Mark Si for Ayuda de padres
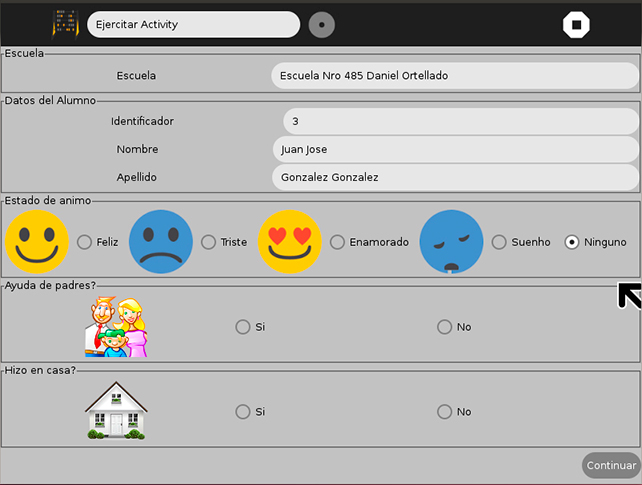 (x=242, y=327)
